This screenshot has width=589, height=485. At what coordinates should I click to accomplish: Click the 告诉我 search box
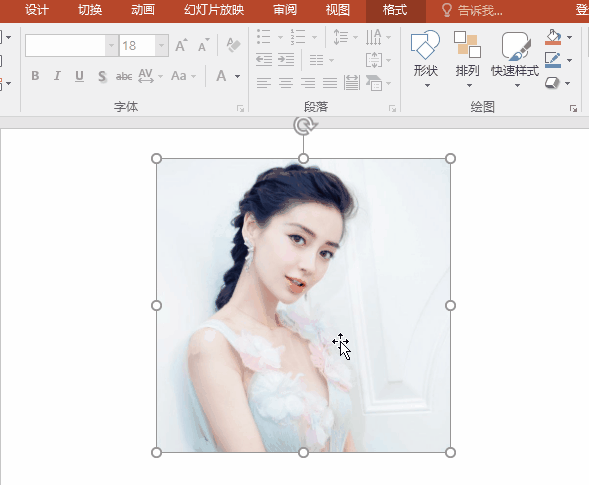473,11
